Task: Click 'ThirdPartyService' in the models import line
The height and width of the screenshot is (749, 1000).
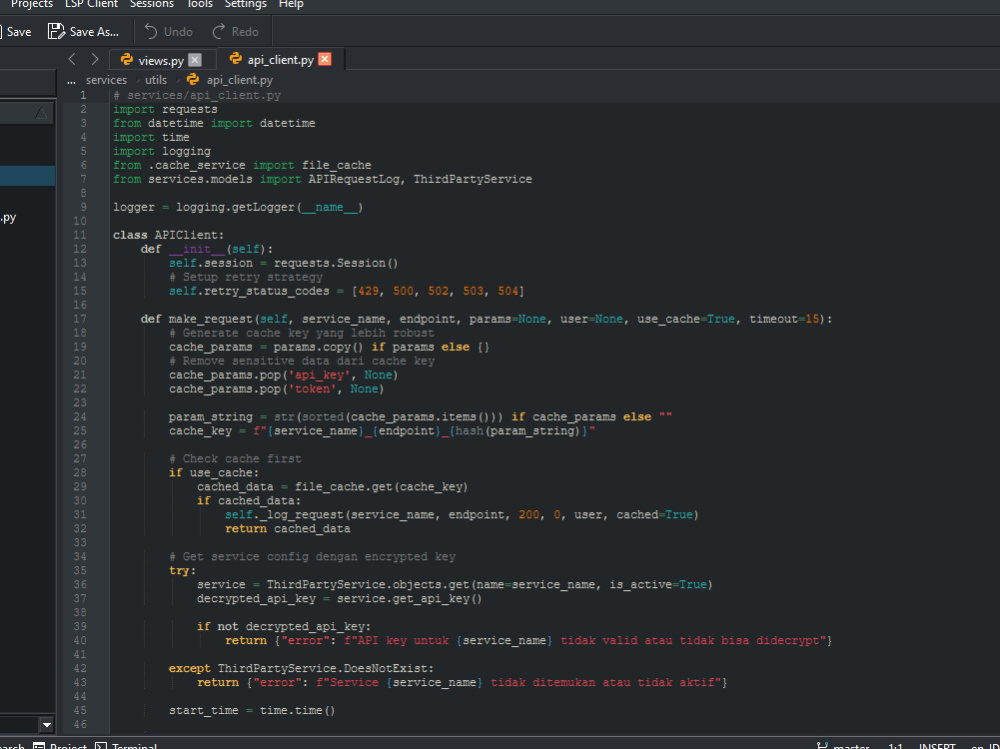Action: pos(473,179)
